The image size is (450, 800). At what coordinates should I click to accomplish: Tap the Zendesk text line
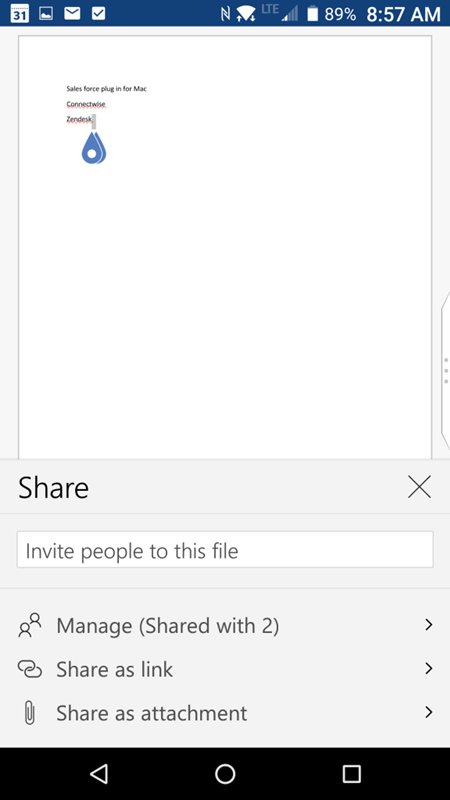point(79,119)
